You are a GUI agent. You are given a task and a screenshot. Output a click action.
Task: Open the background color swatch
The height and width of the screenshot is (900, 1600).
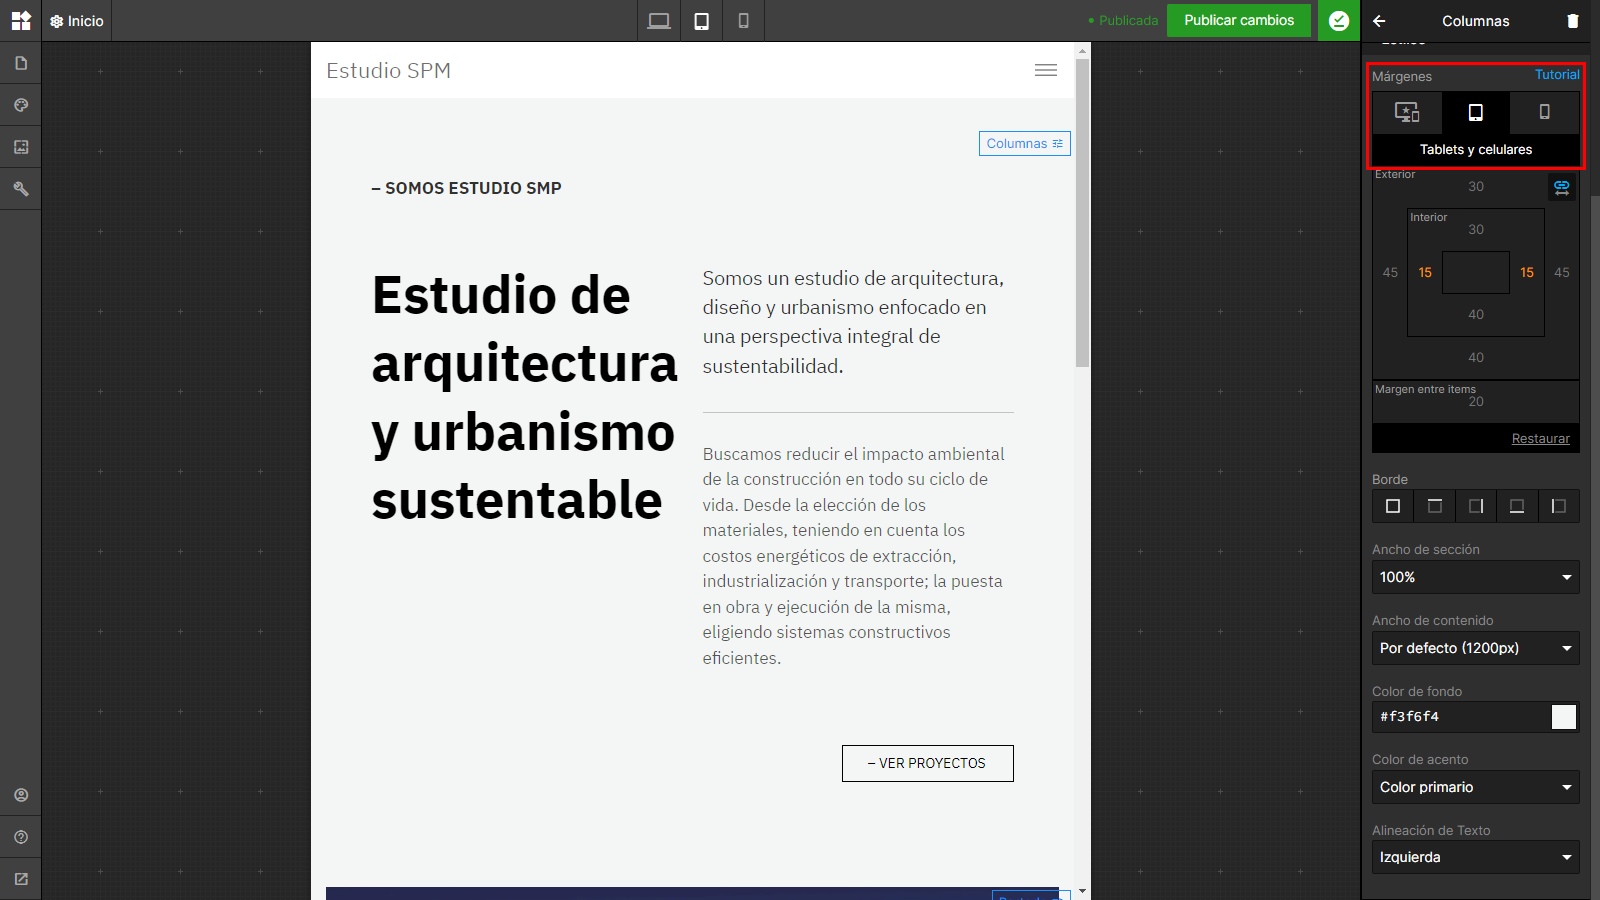pos(1564,717)
